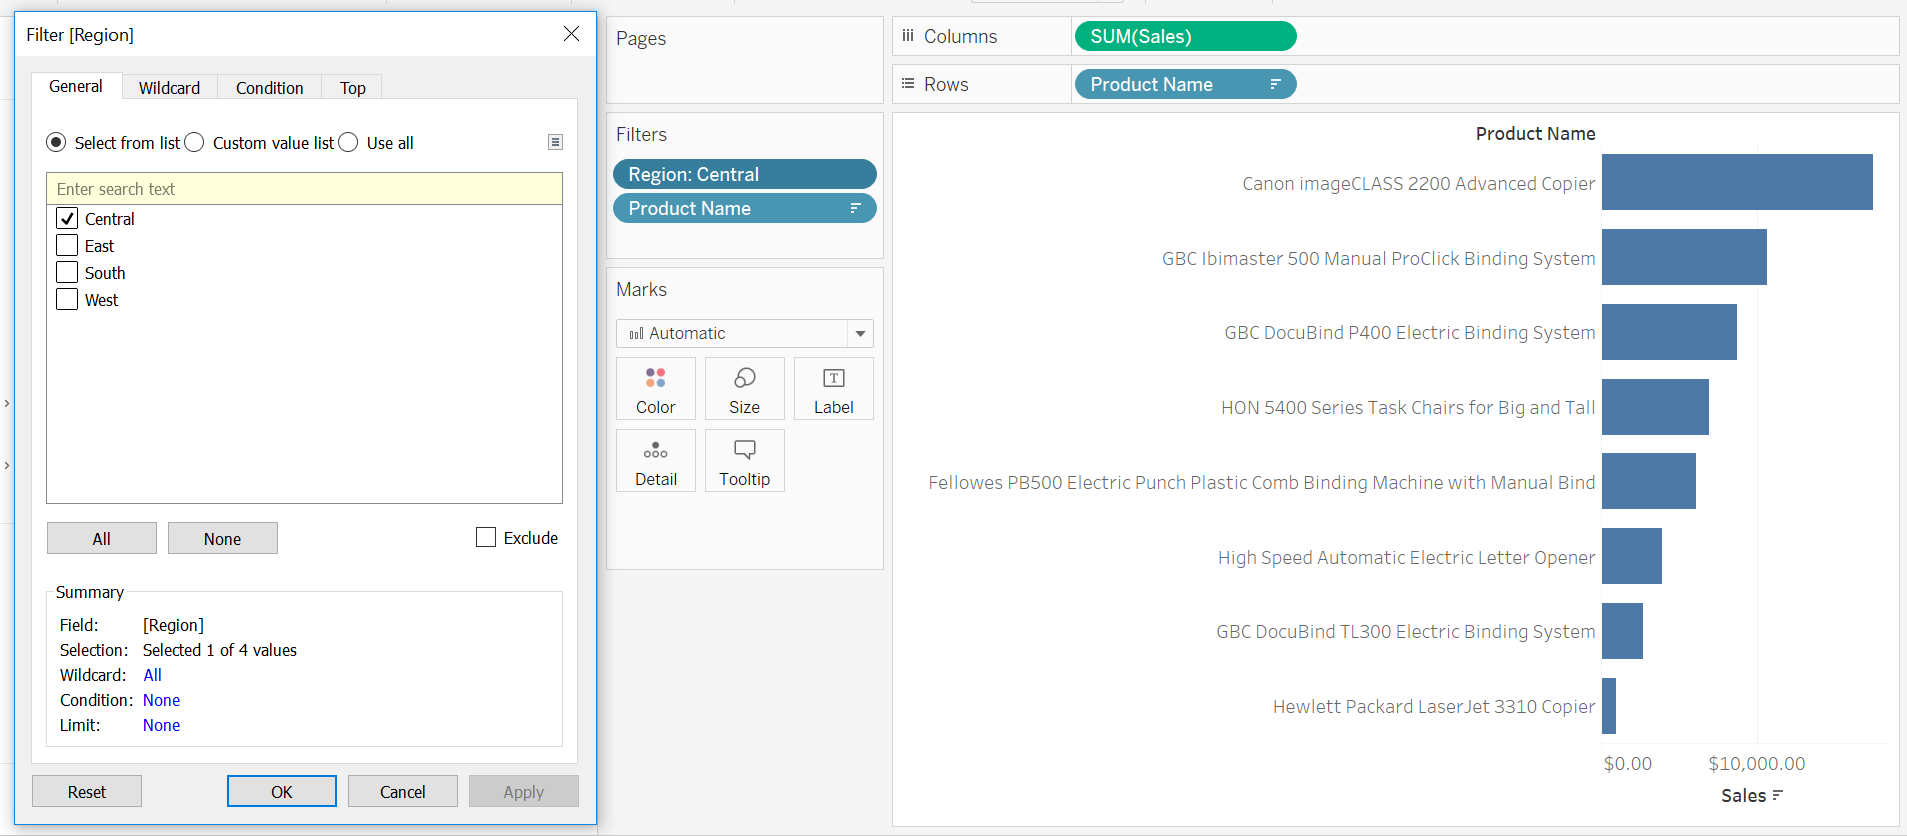Select the HON 5400 Series chairs bar
Image resolution: width=1907 pixels, height=836 pixels.
point(1655,407)
